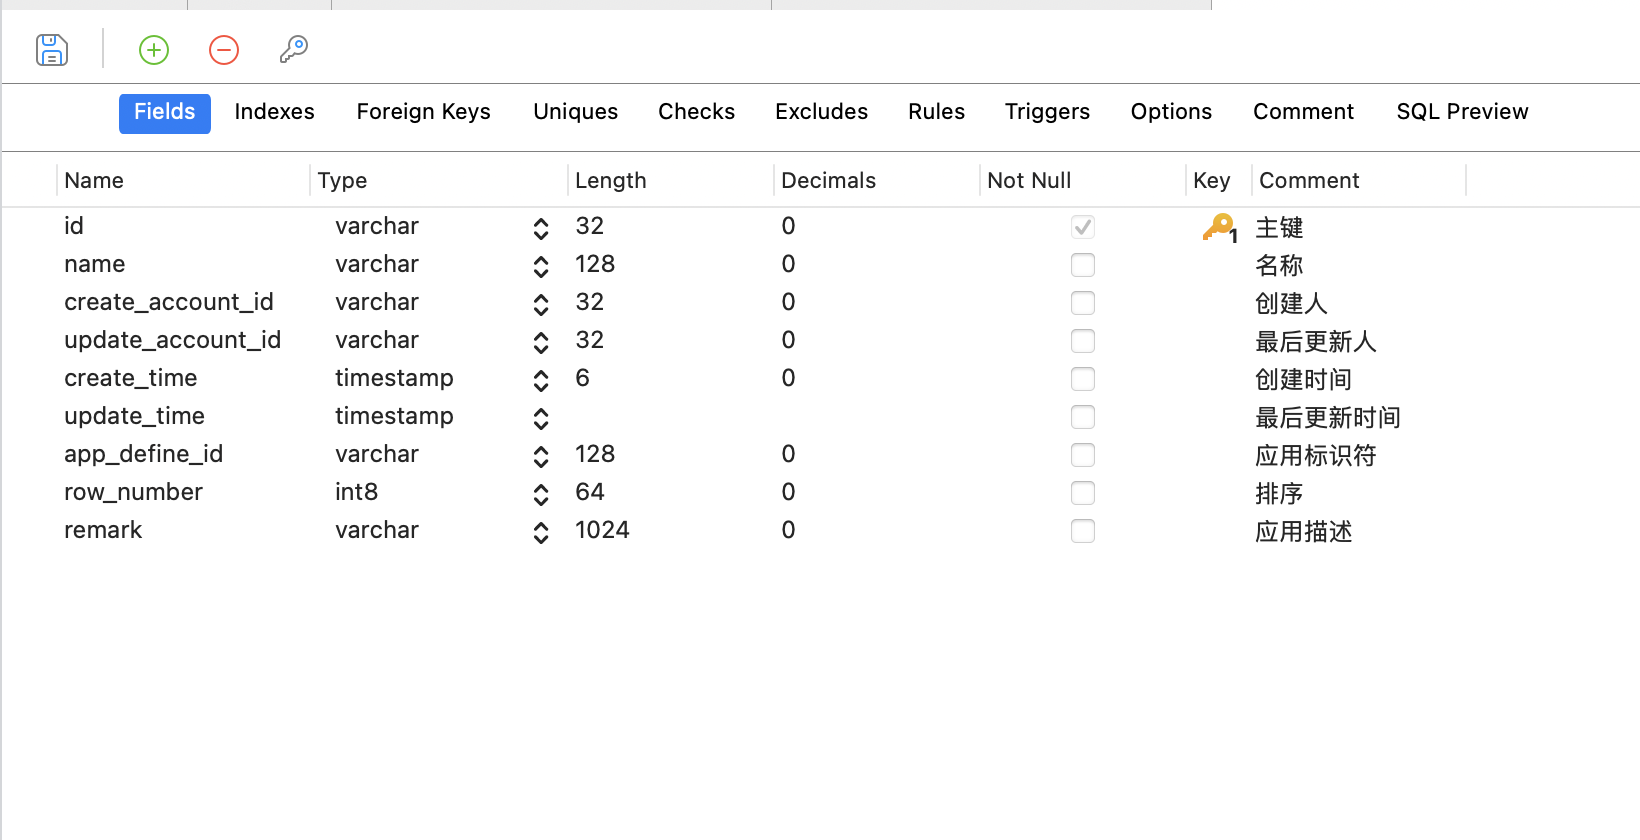Click the comment '主键' on the id row
This screenshot has height=840, width=1640.
point(1280,228)
